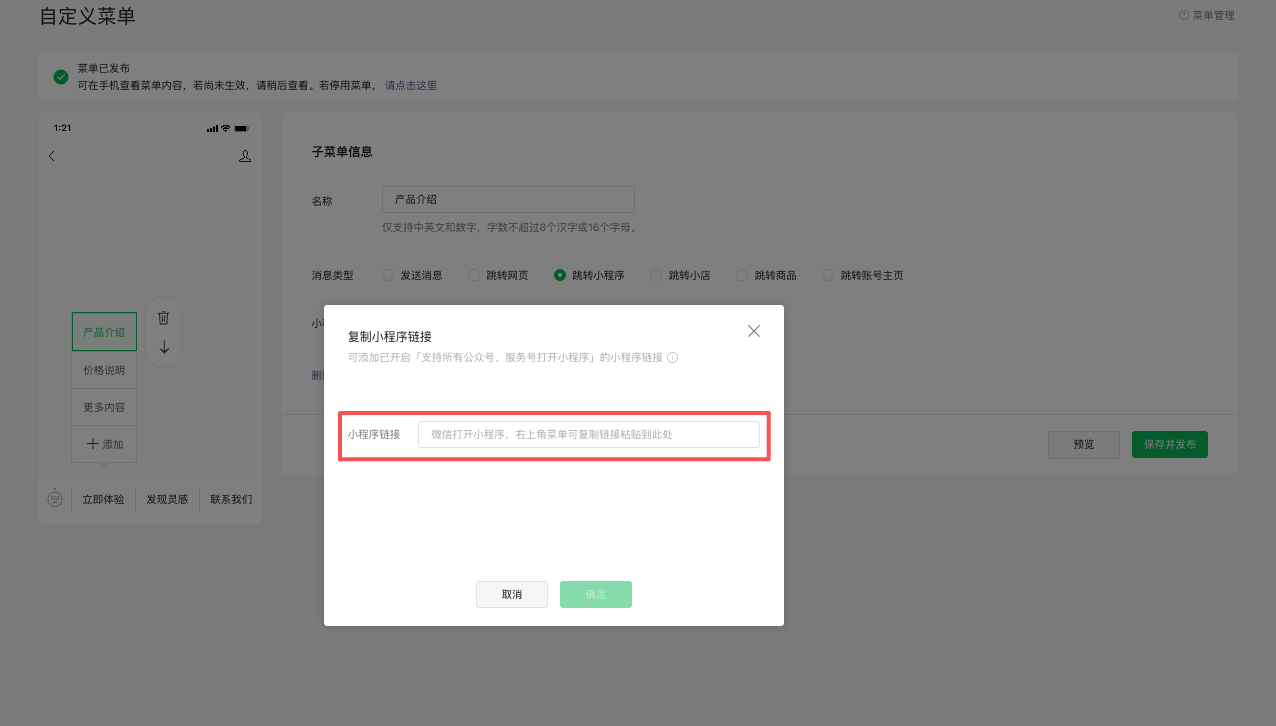The height and width of the screenshot is (726, 1276).
Task: Choose the 跳转账号主页 radio option
Action: (x=828, y=275)
